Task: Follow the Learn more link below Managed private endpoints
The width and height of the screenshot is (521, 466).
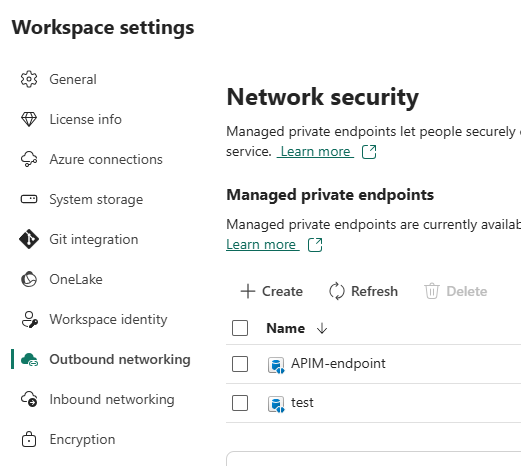Action: [x=263, y=245]
